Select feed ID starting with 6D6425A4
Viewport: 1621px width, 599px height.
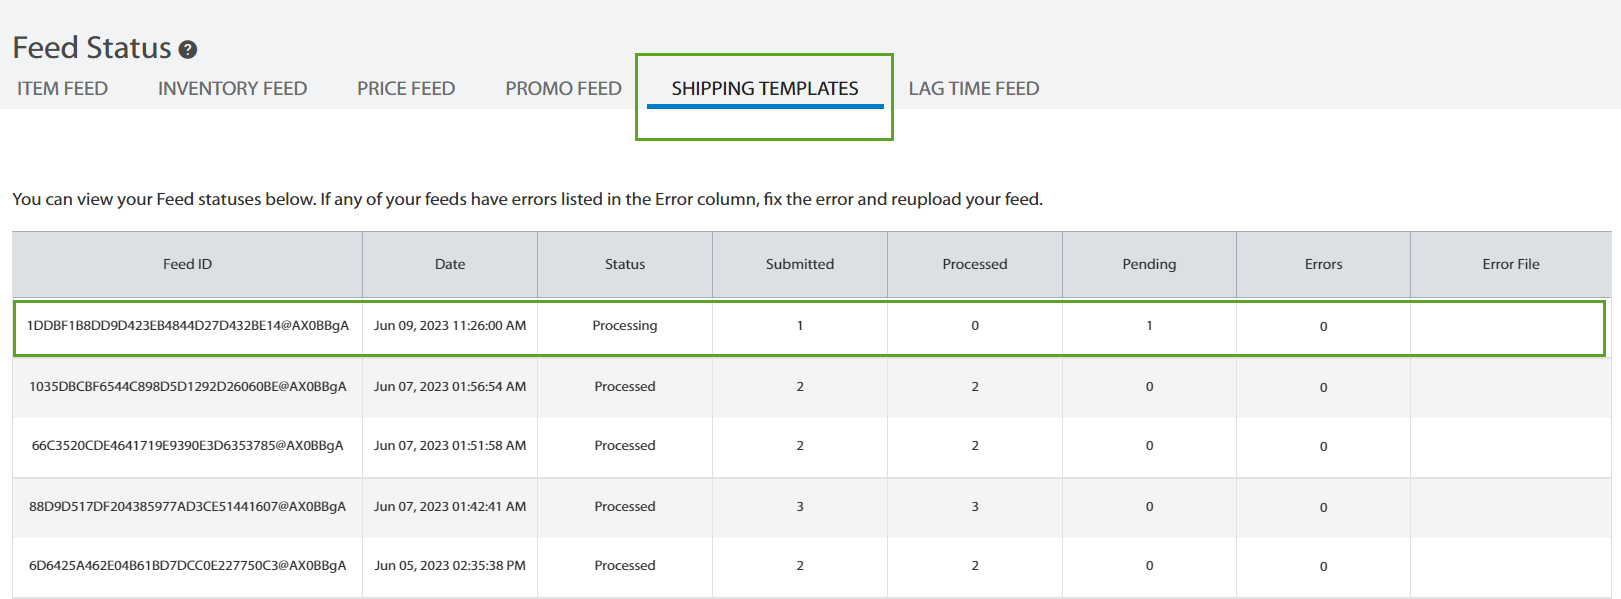188,565
